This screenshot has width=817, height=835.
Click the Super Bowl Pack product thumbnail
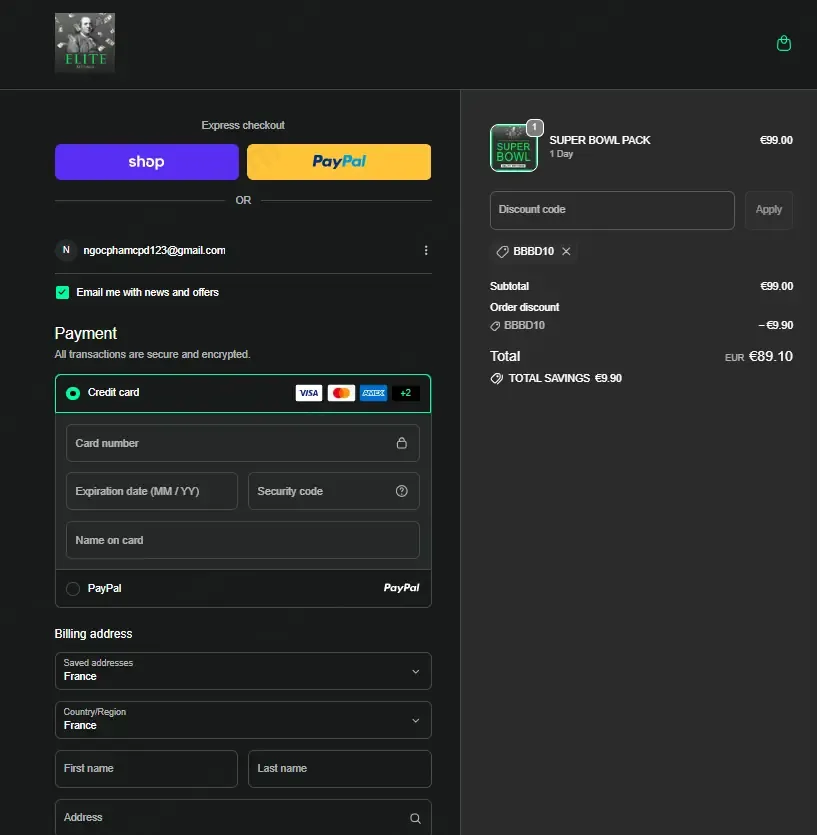513,148
